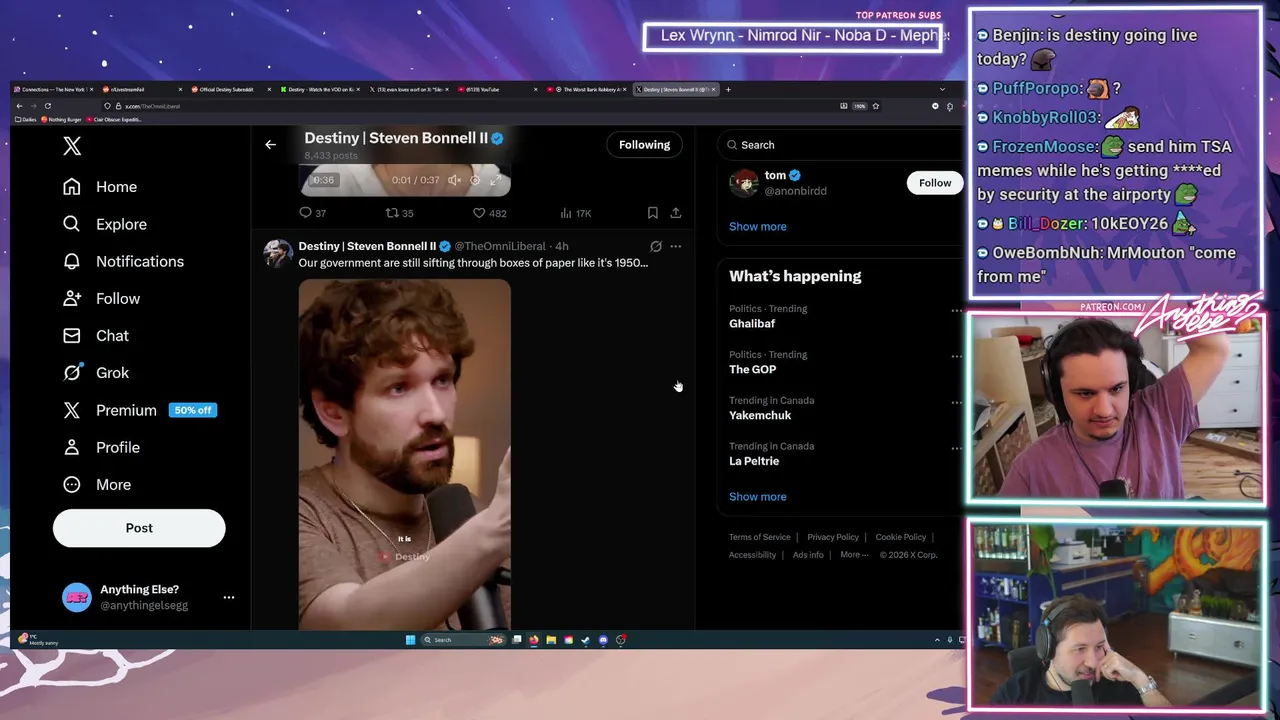1280x720 pixels.
Task: Open a new browser tab
Action: tap(728, 90)
